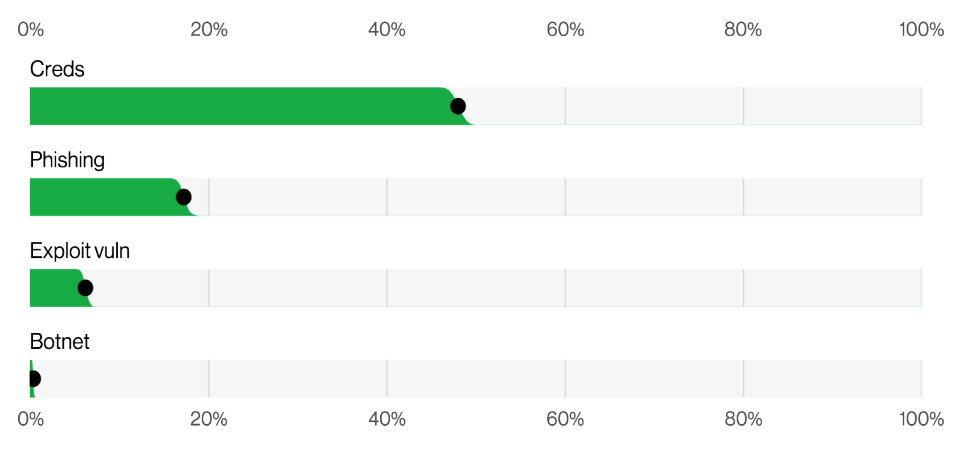Click the black dot on Botnet bar
The height and width of the screenshot is (454, 962).
tap(34, 379)
